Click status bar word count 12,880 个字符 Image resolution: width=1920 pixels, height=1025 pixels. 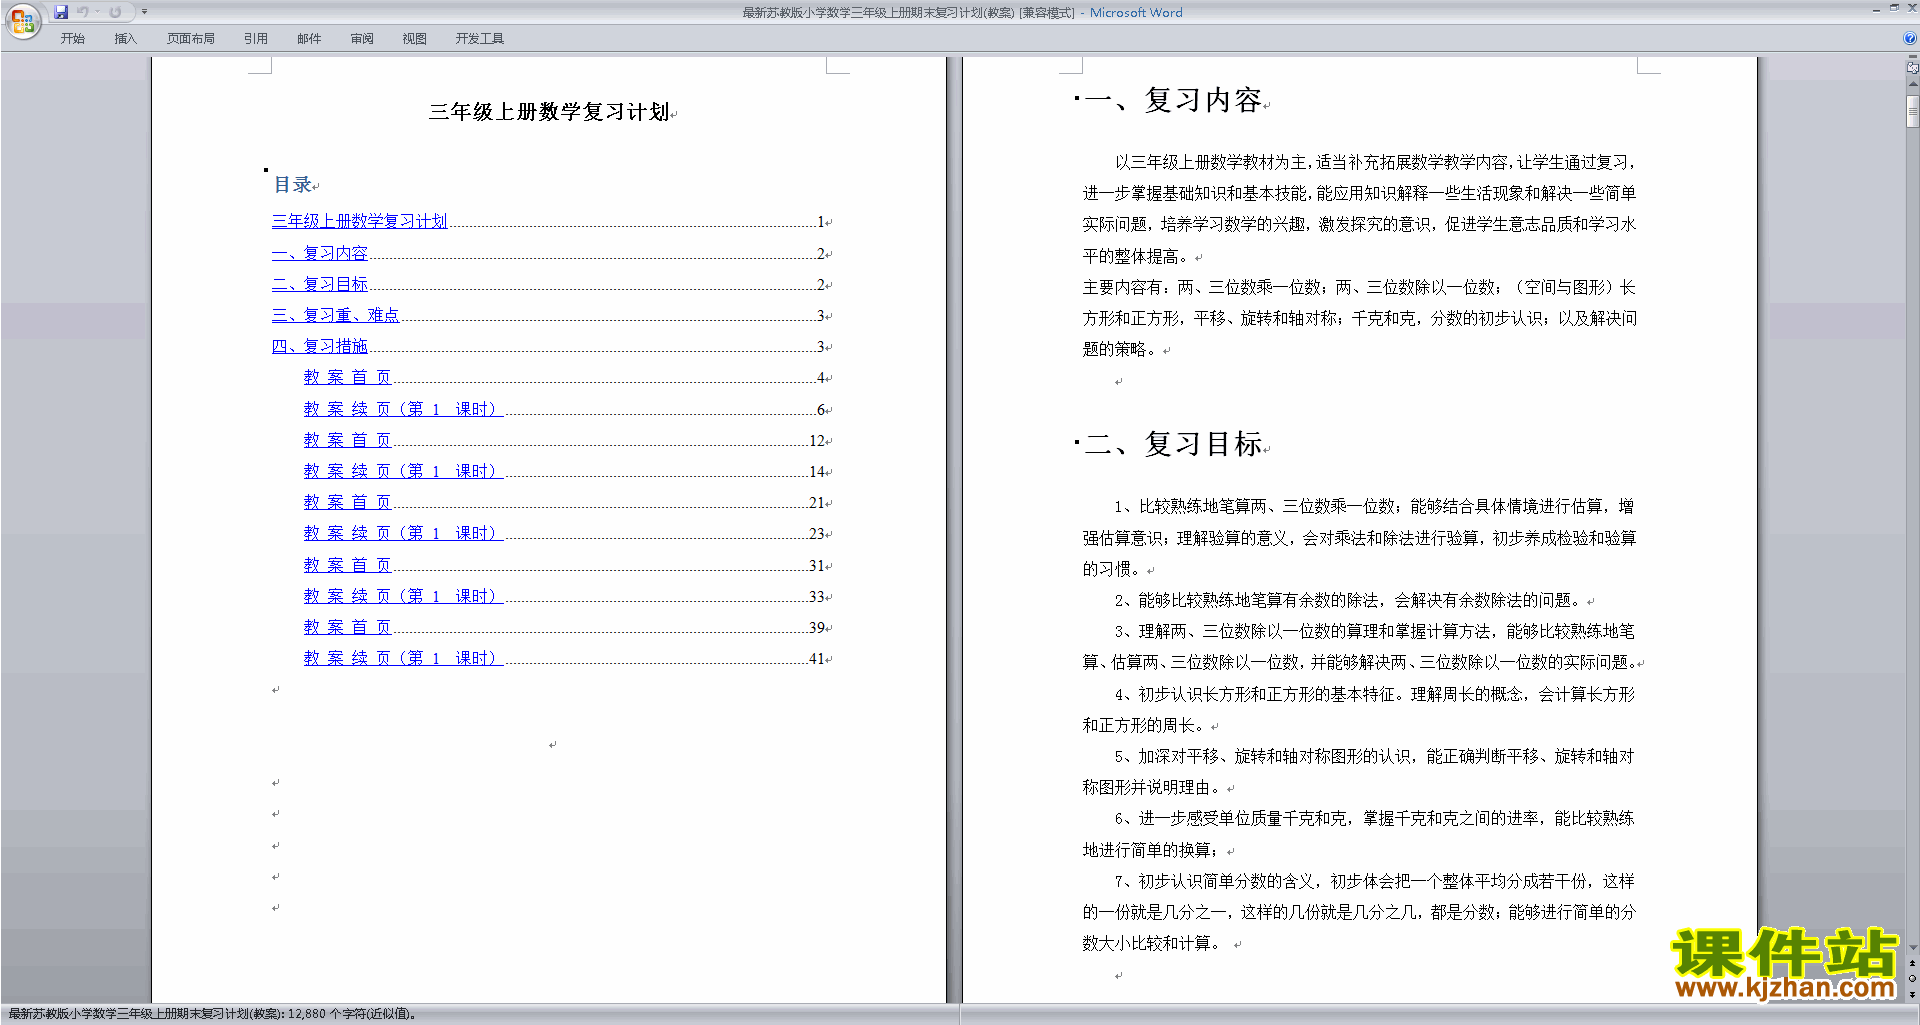[350, 1013]
